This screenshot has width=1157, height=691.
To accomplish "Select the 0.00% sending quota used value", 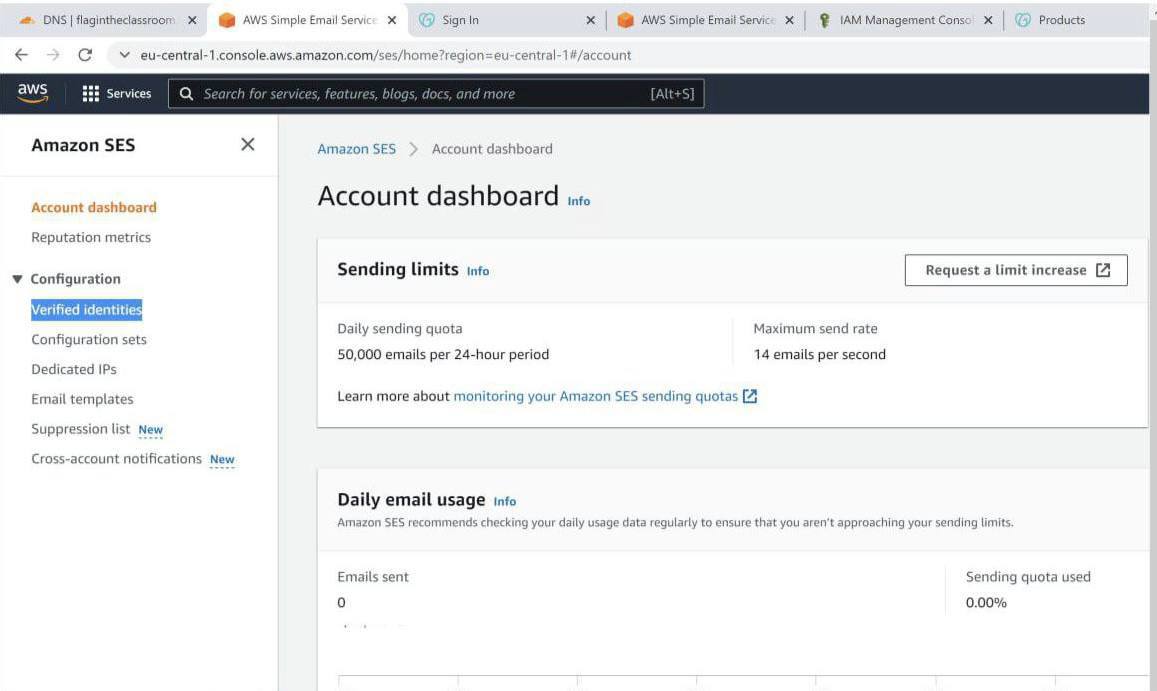I will coord(986,602).
